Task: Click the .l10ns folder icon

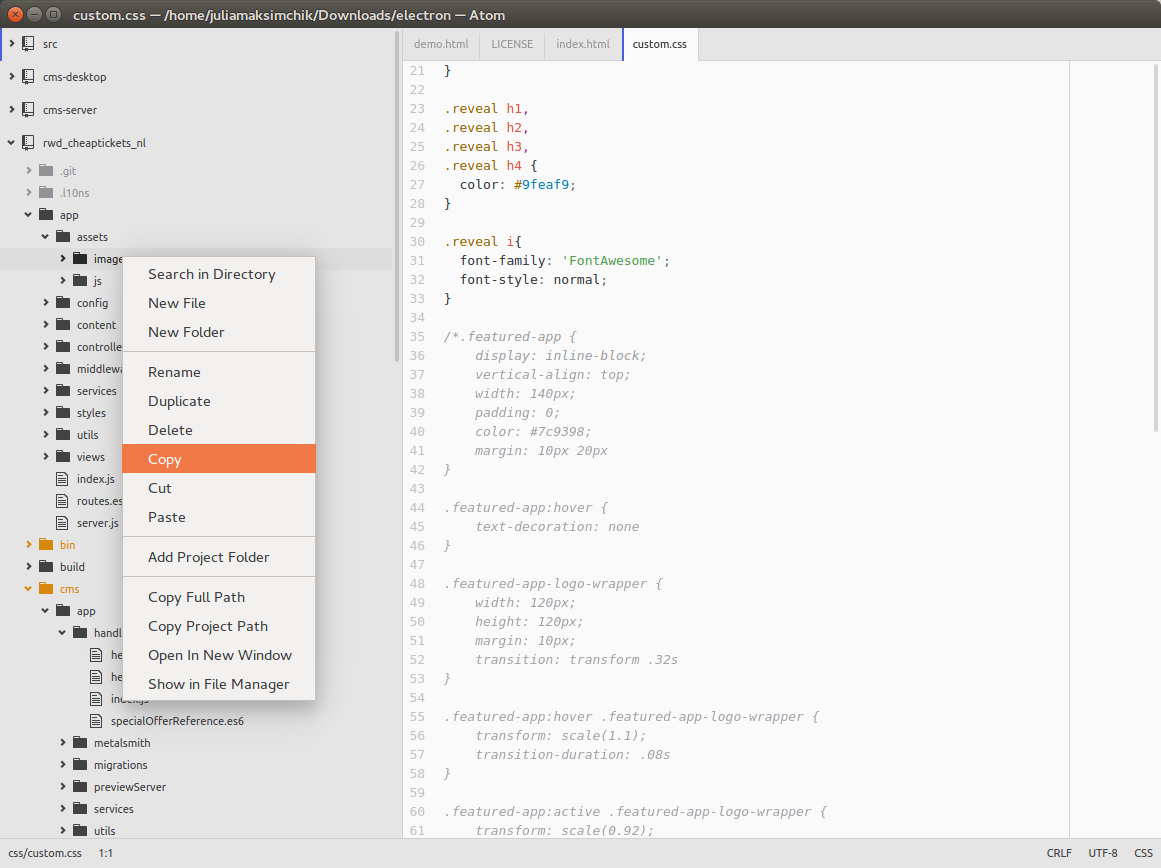Action: click(46, 193)
